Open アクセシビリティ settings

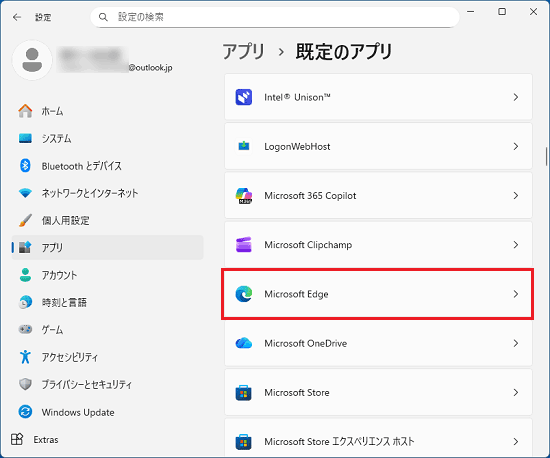pyautogui.click(x=107, y=357)
